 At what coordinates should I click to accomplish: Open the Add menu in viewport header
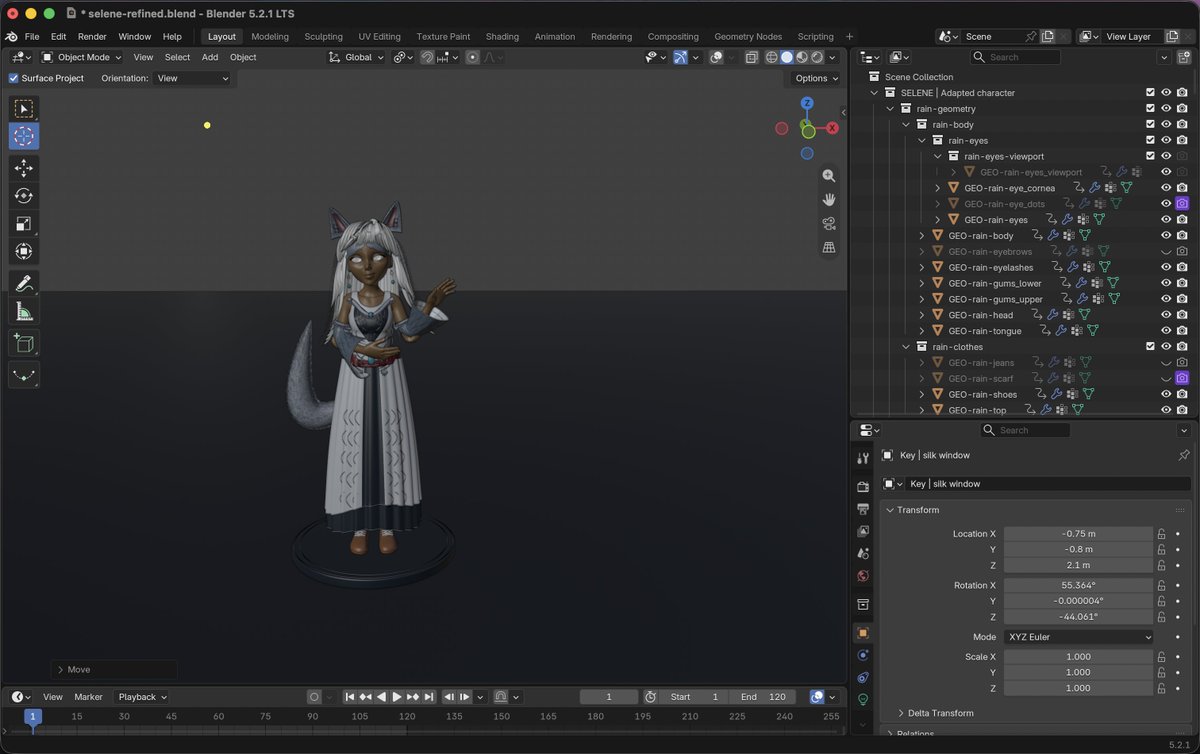click(x=210, y=57)
